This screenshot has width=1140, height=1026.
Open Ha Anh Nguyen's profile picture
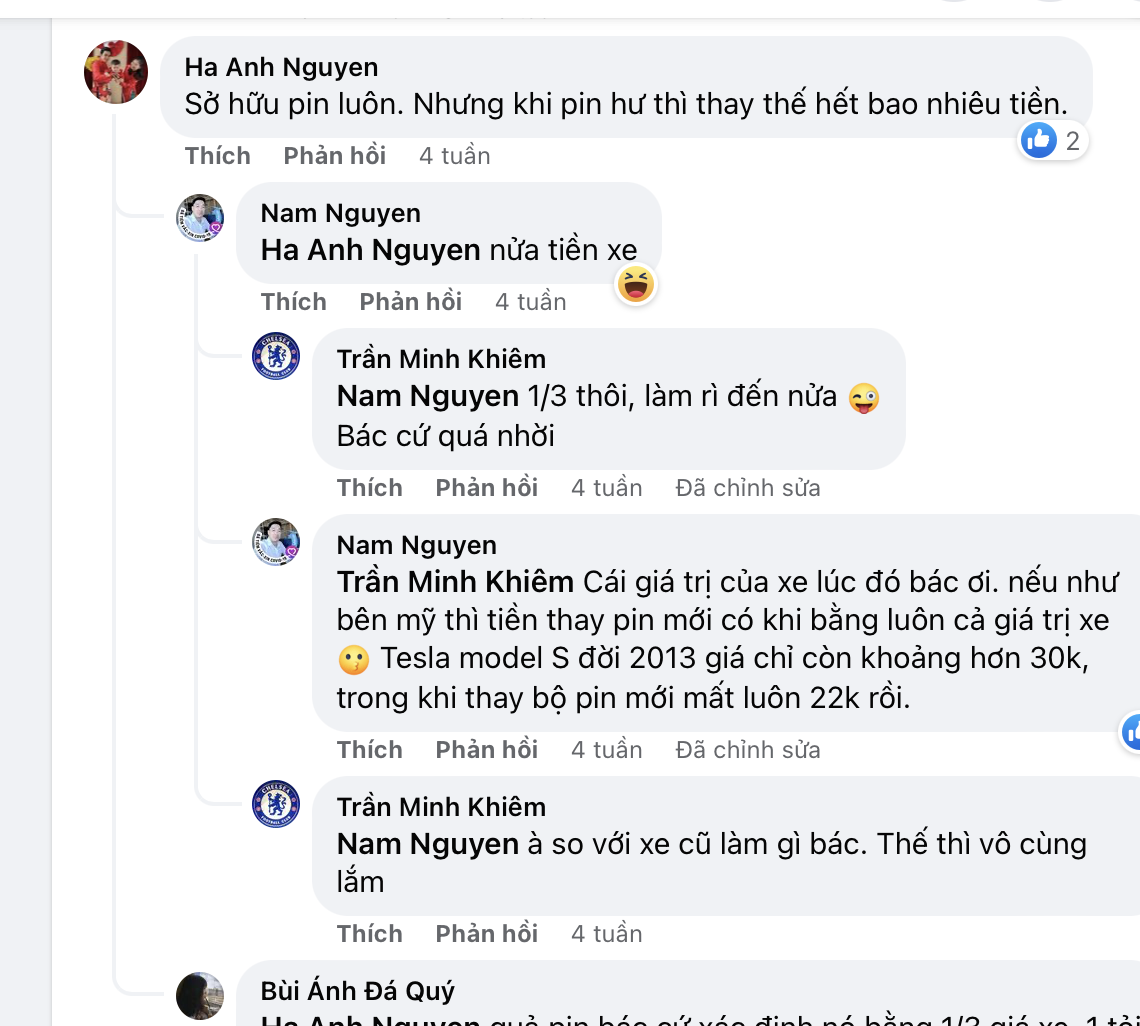[x=115, y=72]
